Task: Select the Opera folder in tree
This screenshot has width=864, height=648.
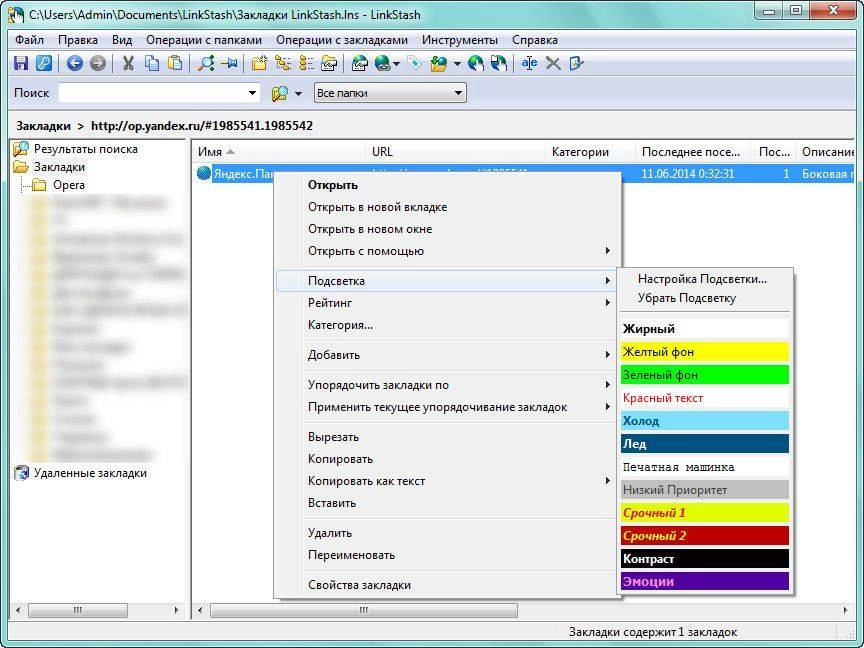Action: pos(69,185)
